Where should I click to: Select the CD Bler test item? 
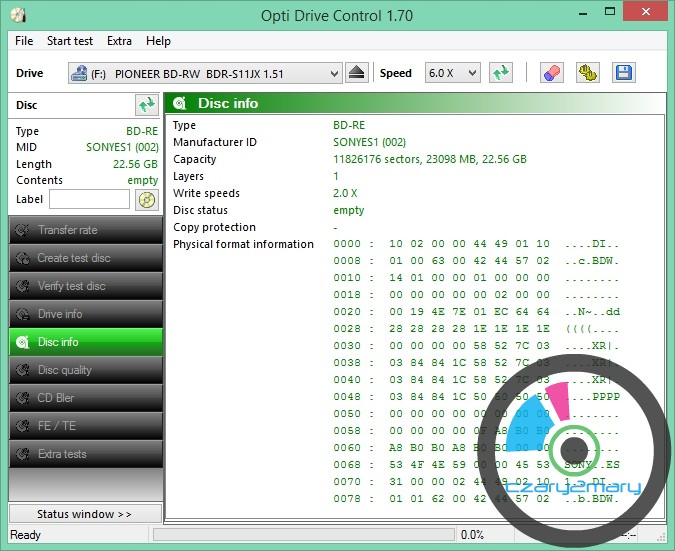coord(85,398)
